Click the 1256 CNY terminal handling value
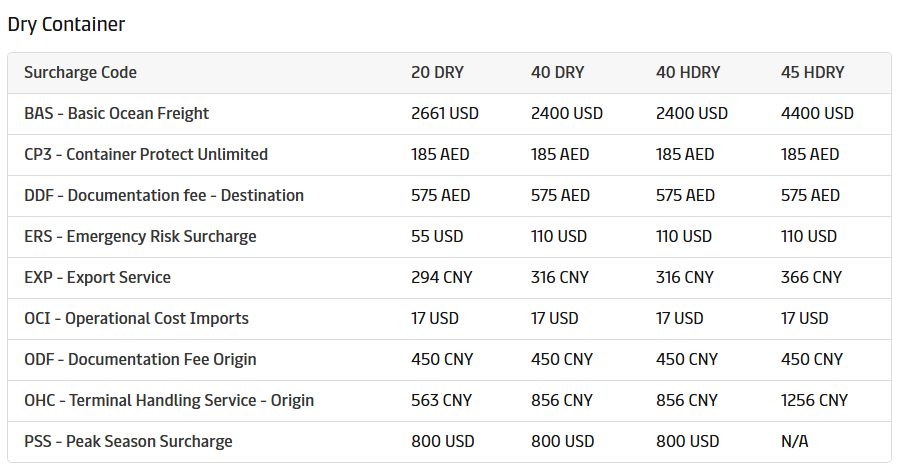Viewport: 899px width, 475px height. tap(814, 401)
